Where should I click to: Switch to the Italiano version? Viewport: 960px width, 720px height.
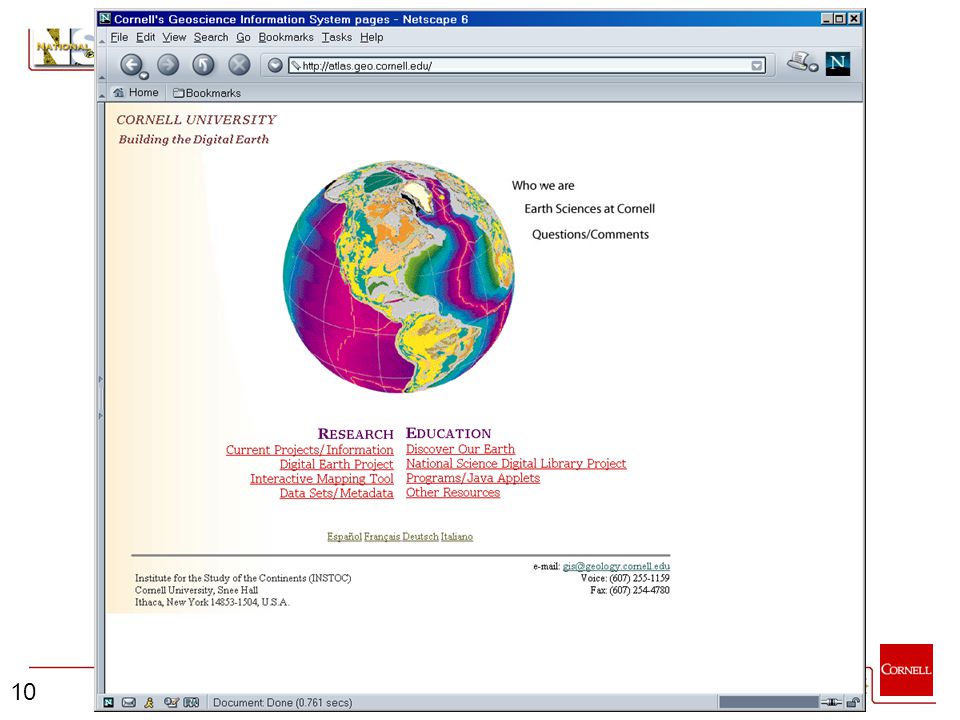coord(457,537)
